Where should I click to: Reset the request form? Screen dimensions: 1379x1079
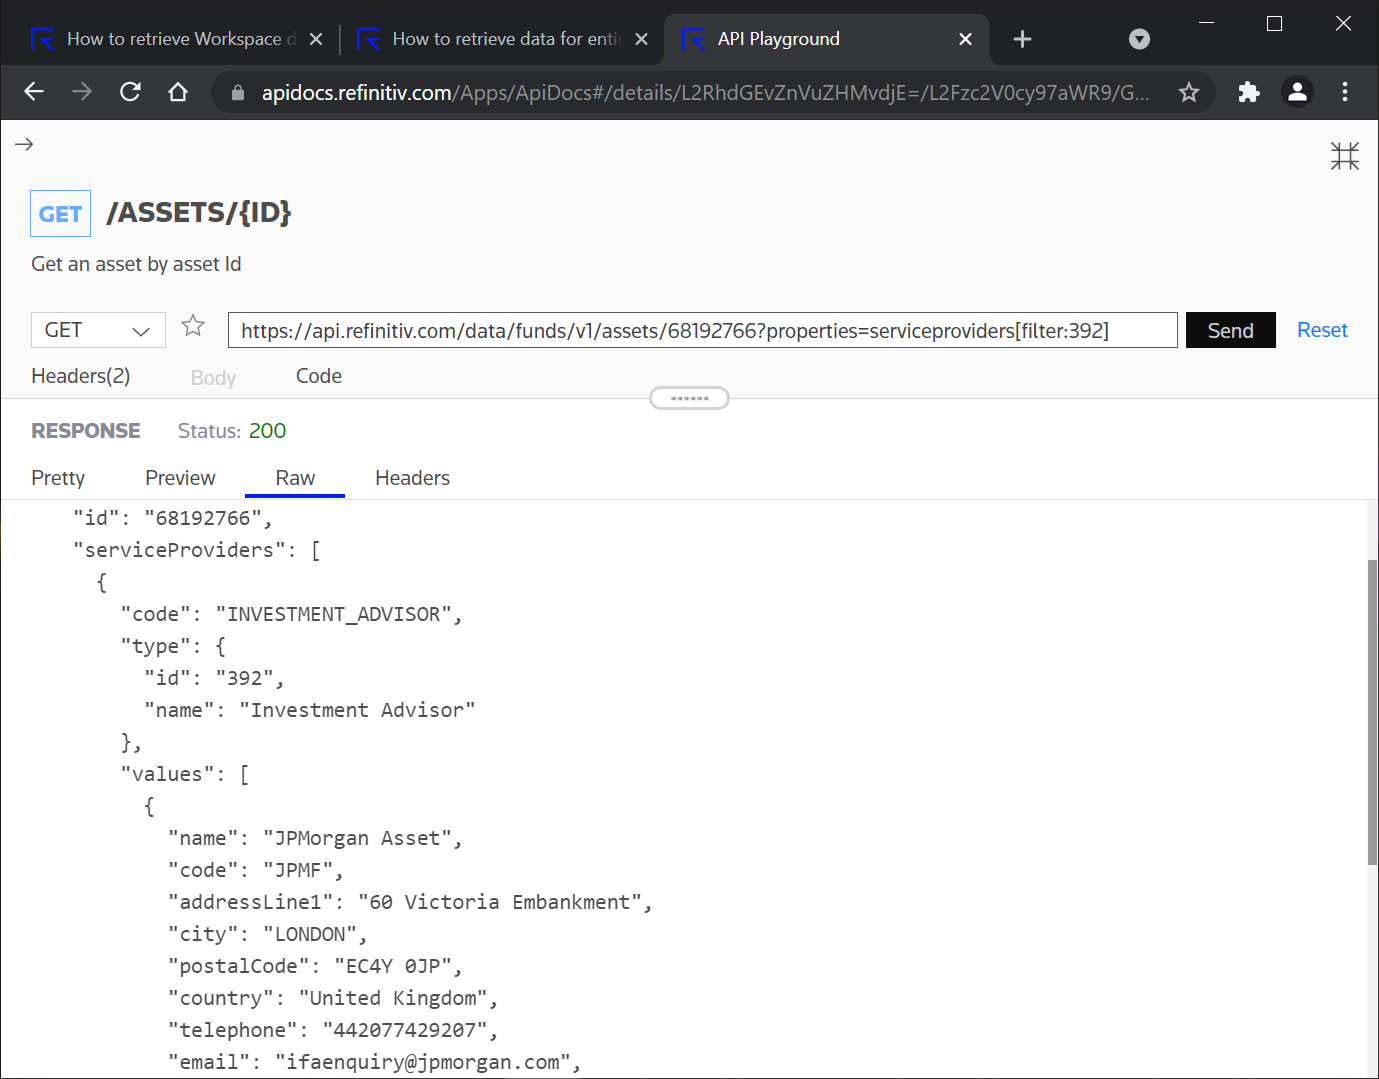click(1322, 330)
